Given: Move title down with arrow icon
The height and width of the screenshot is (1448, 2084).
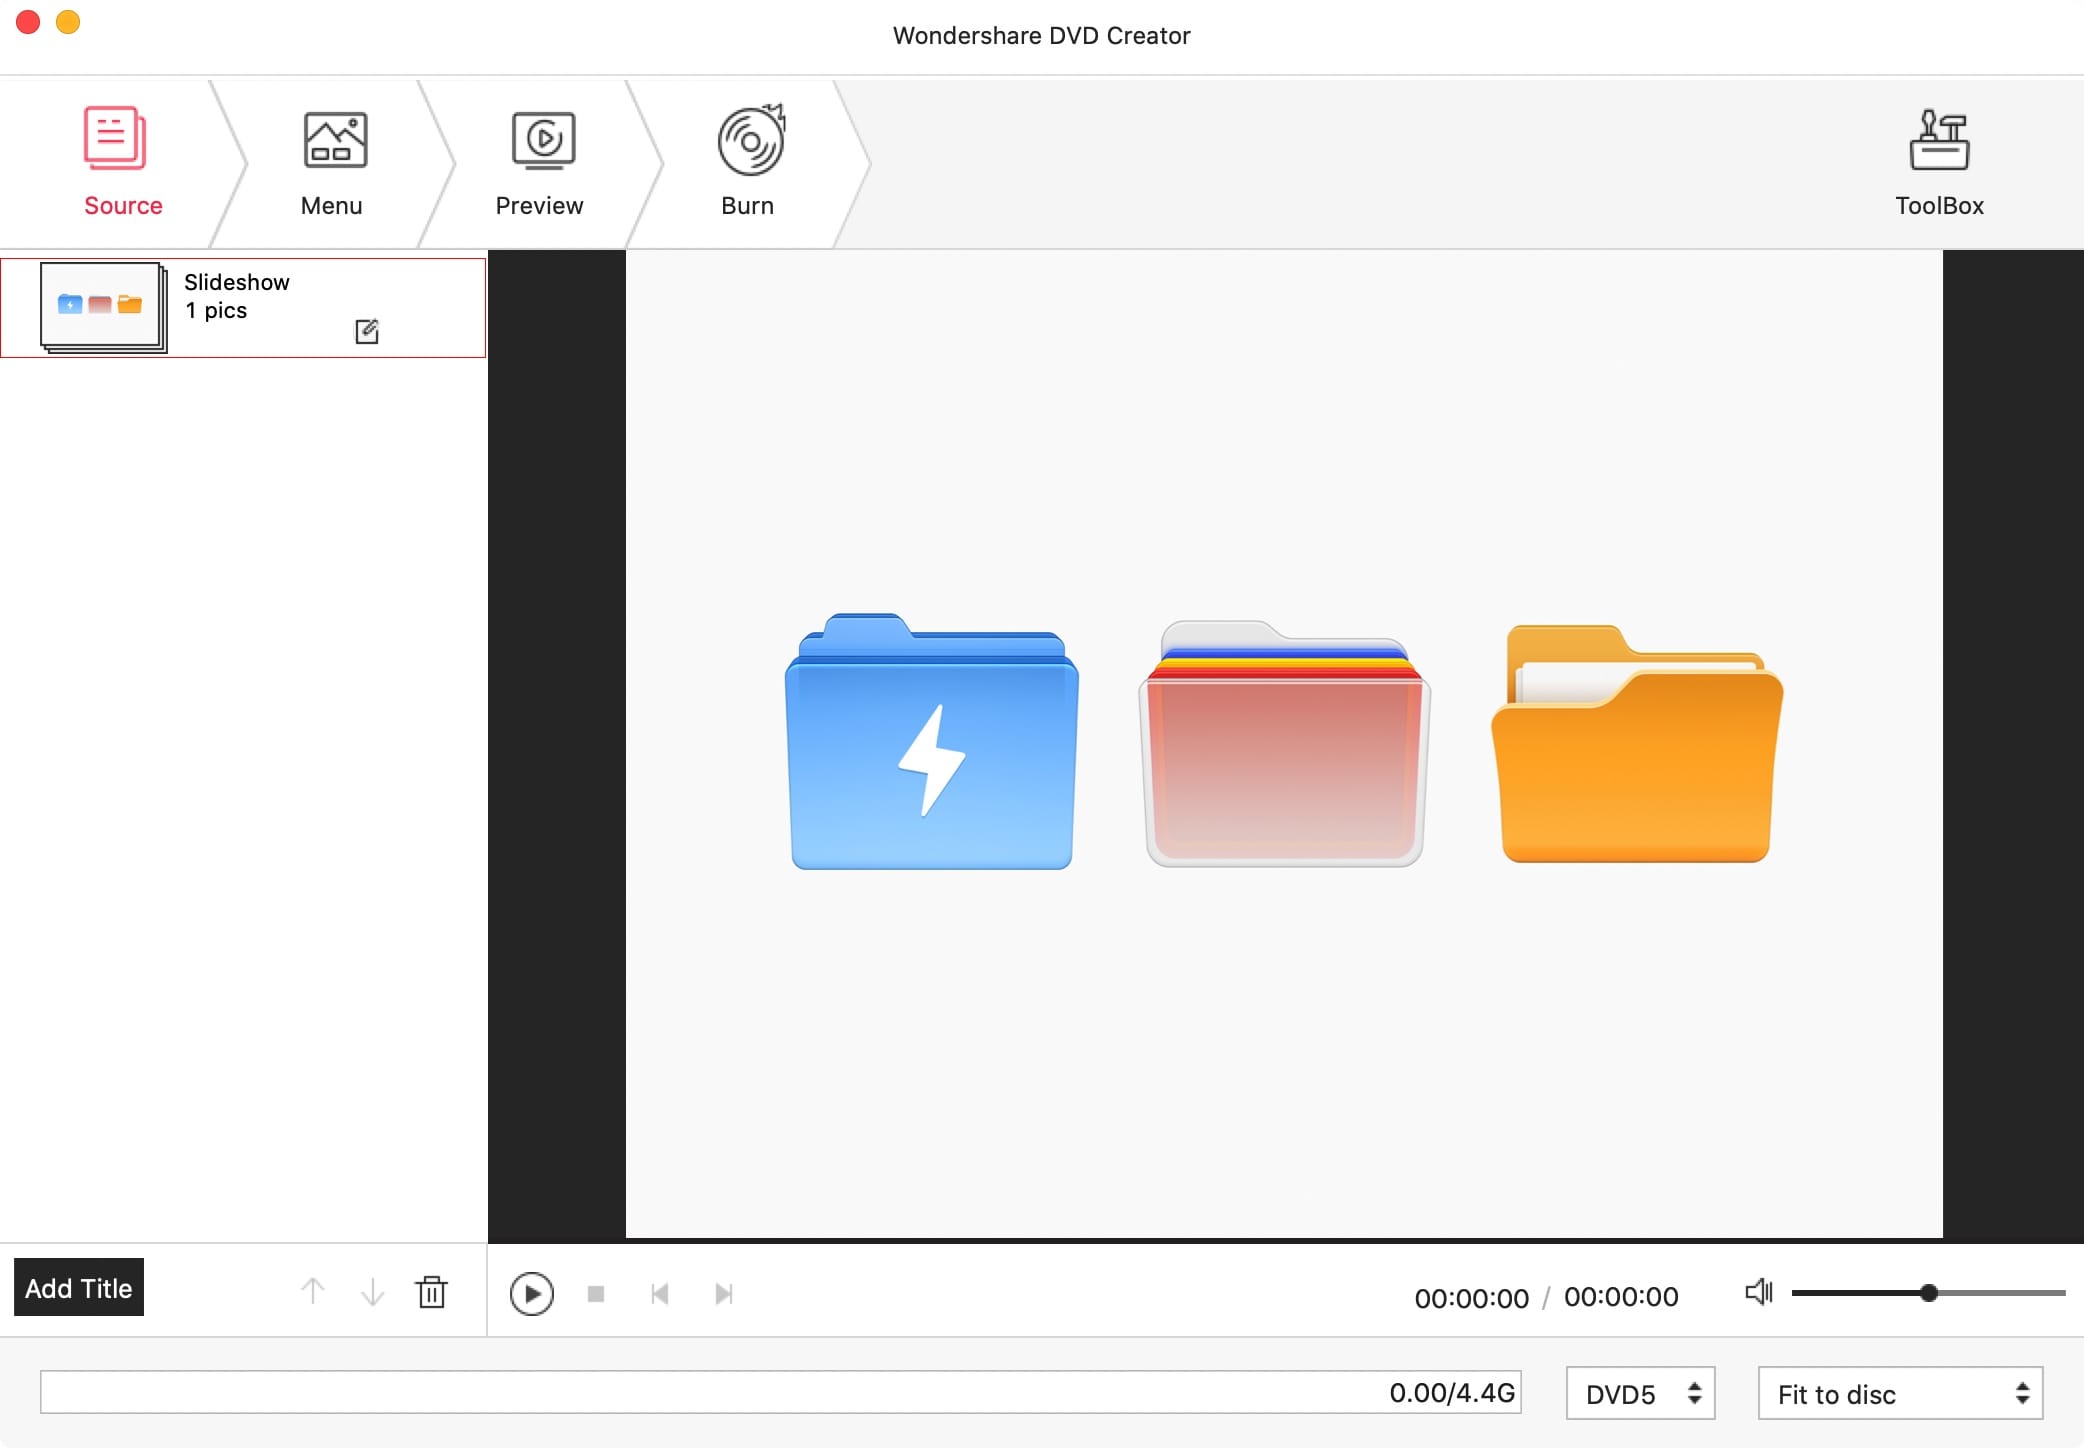Looking at the screenshot, I should (x=372, y=1292).
